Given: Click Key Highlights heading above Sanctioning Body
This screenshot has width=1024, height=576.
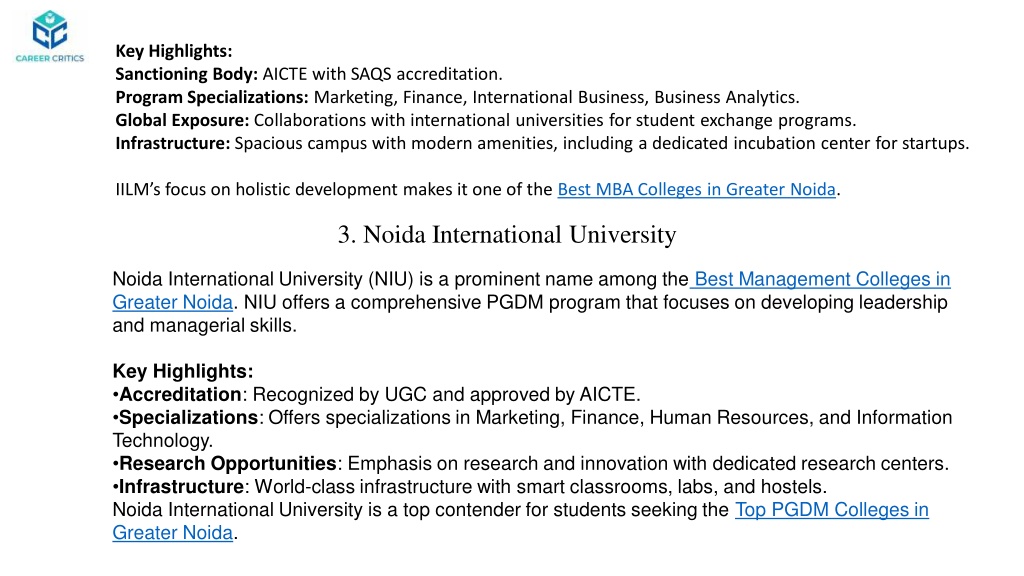Looking at the screenshot, I should click(x=174, y=51).
